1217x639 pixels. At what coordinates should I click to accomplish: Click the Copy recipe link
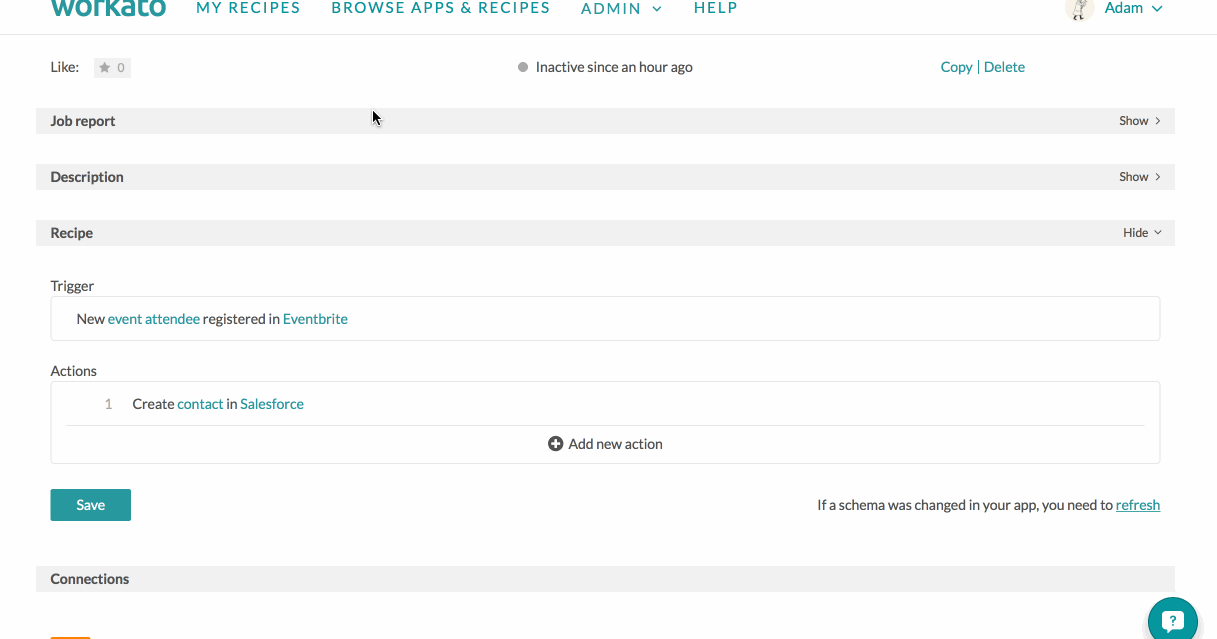click(x=956, y=67)
